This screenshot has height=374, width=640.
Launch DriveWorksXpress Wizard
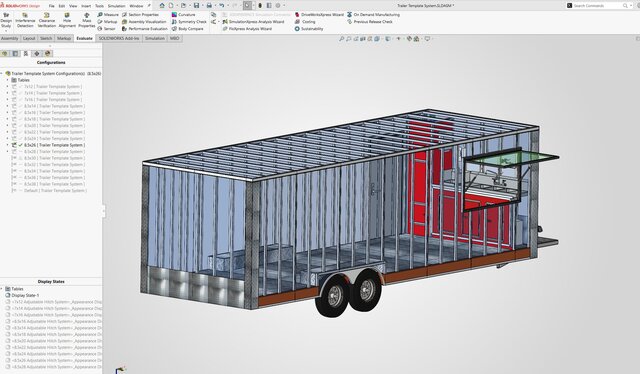(319, 14)
